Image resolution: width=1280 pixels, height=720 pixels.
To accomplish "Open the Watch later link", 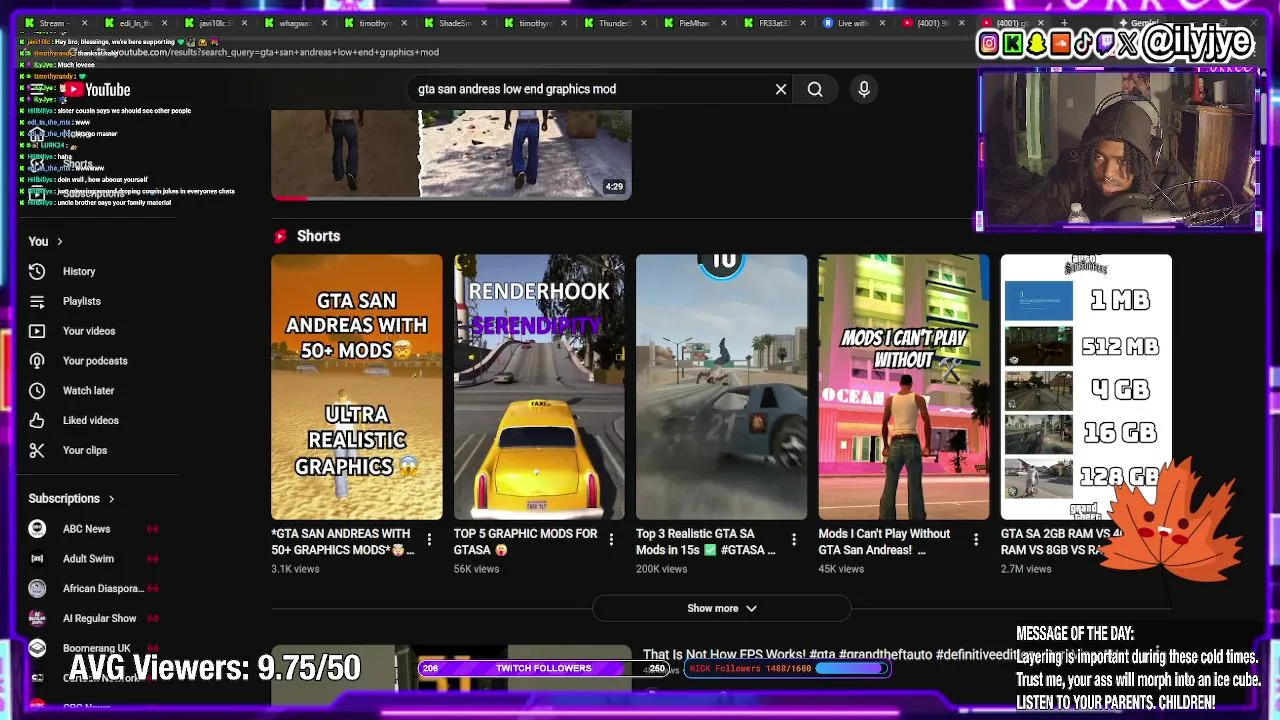I will pyautogui.click(x=88, y=391).
